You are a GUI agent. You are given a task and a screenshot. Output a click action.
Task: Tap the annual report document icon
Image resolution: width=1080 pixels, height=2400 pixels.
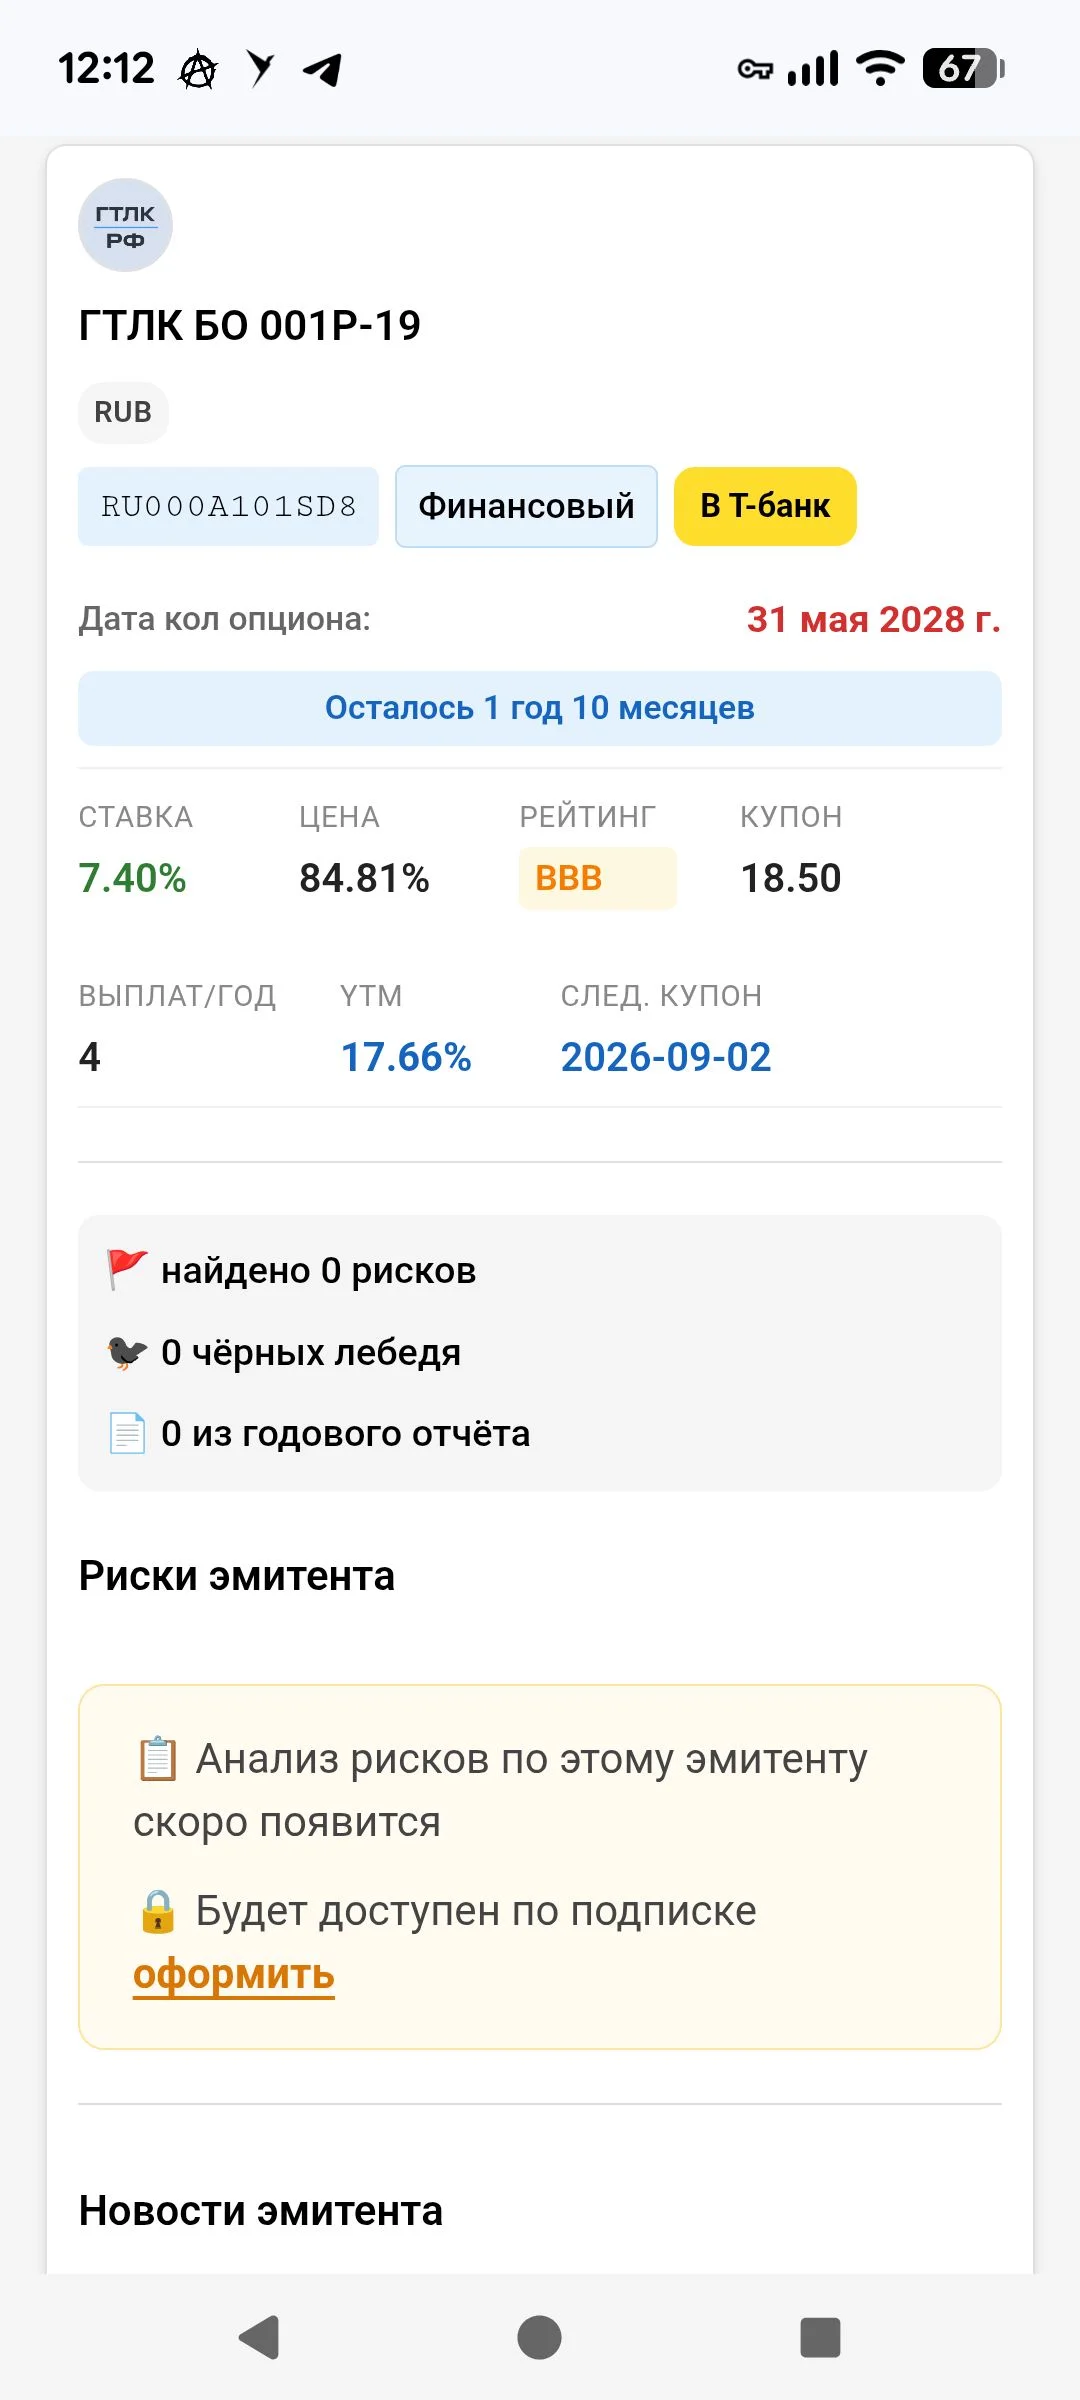(x=127, y=1433)
